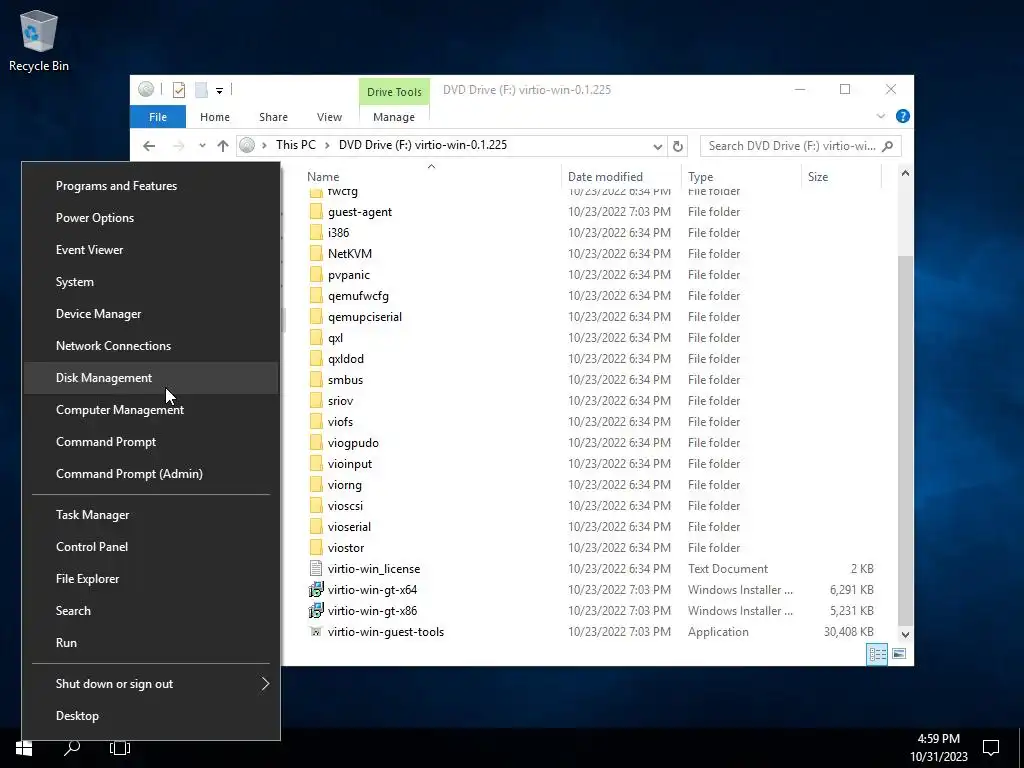Choose Command Prompt (Admin)
Screen dimensions: 1024x768
pyautogui.click(x=151, y=474)
